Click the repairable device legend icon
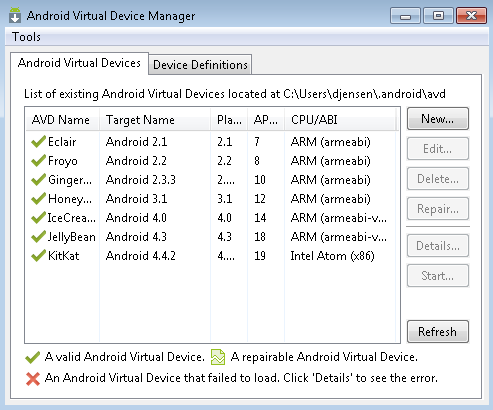 pos(218,357)
